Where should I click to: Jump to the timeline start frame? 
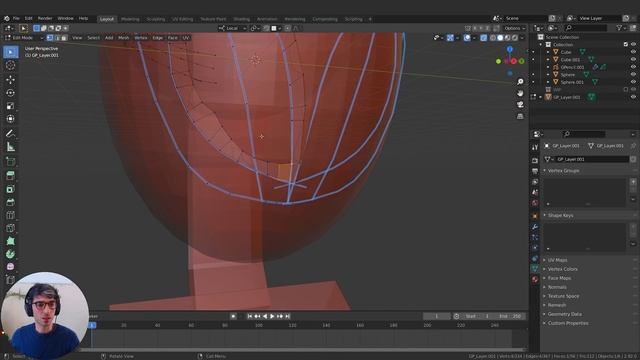pyautogui.click(x=250, y=316)
